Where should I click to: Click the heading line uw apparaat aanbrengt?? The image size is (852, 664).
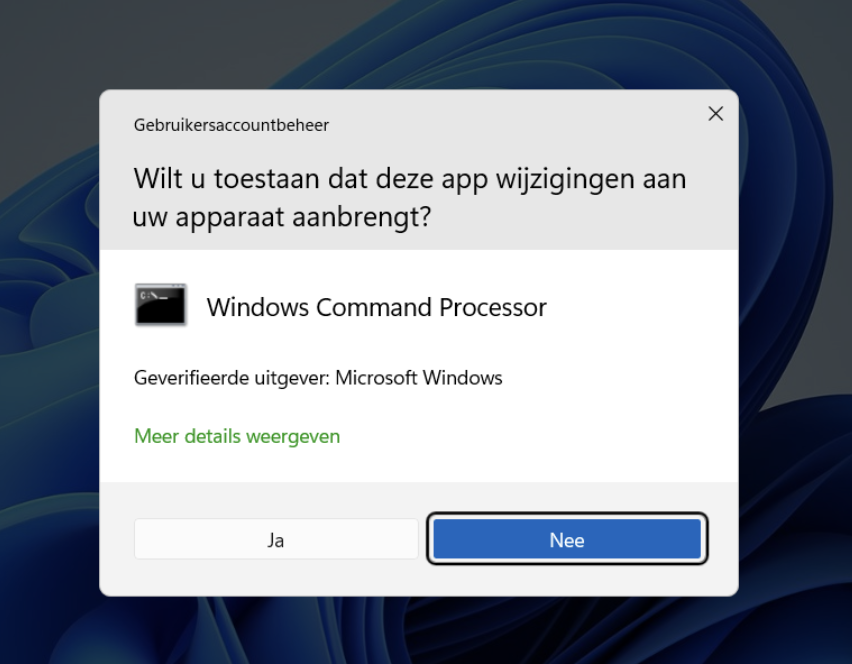tap(282, 217)
